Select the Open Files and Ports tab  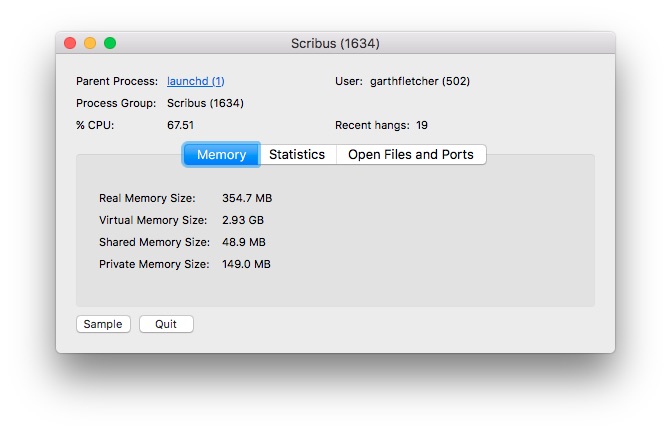tap(411, 155)
